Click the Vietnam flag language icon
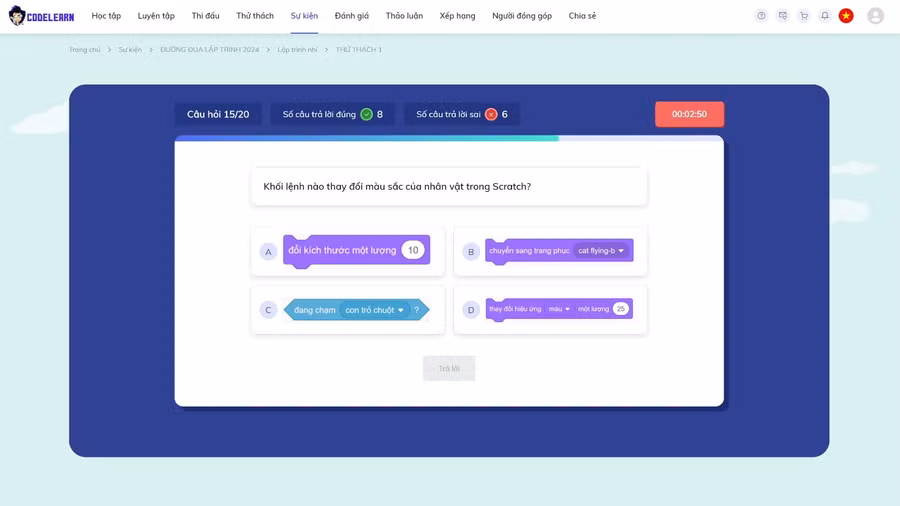The height and width of the screenshot is (506, 900). (x=846, y=16)
